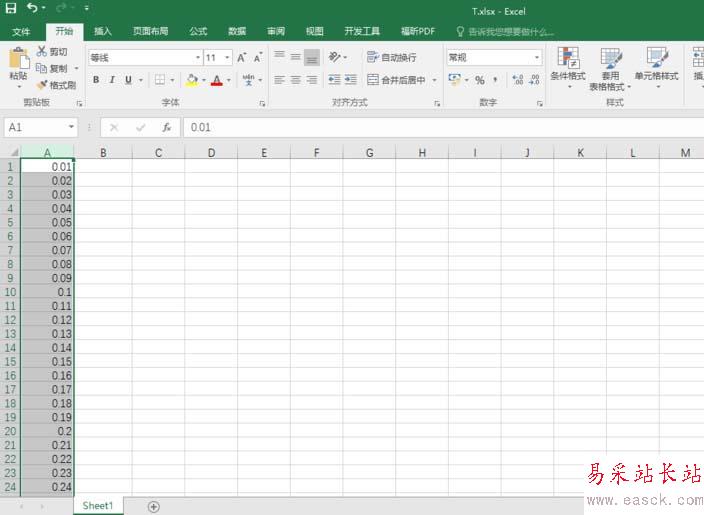Align text to top
The width and height of the screenshot is (704, 515).
(x=279, y=57)
